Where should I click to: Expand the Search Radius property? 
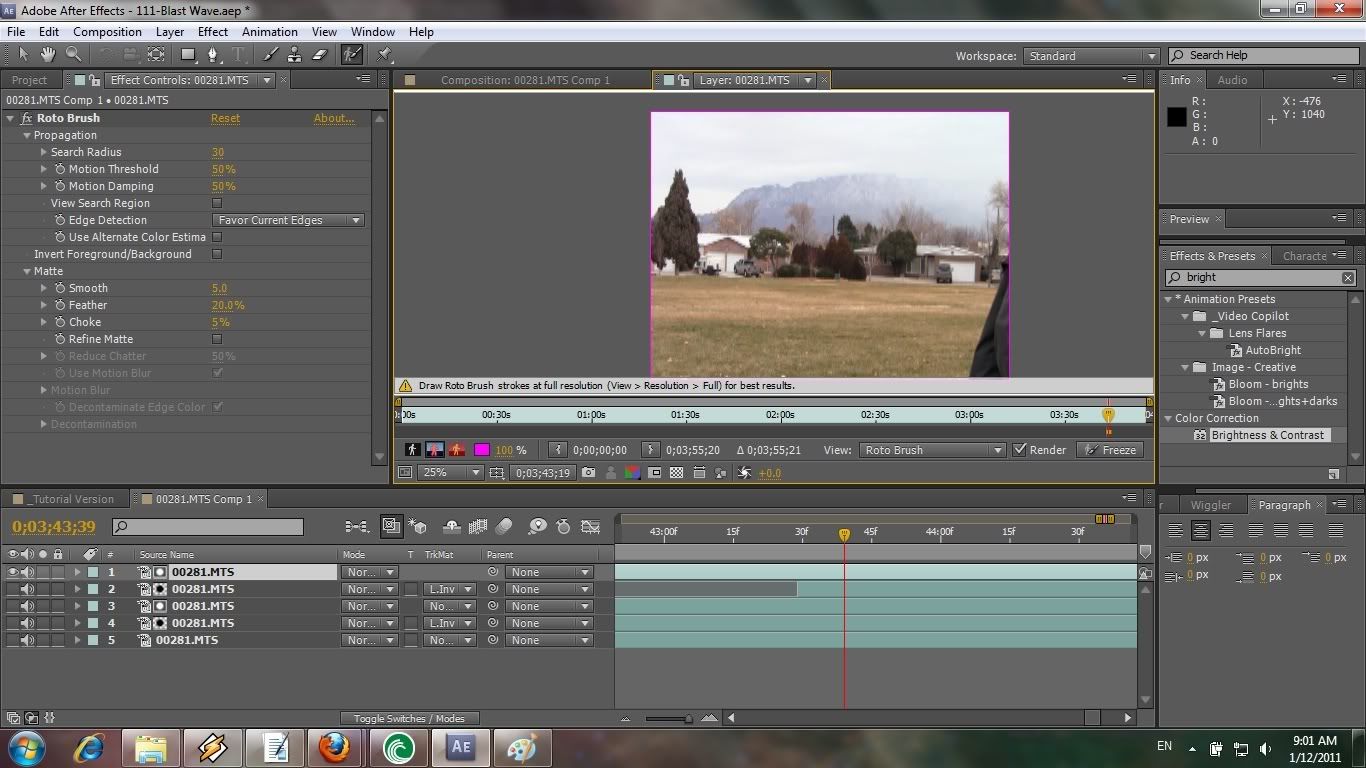tap(44, 152)
